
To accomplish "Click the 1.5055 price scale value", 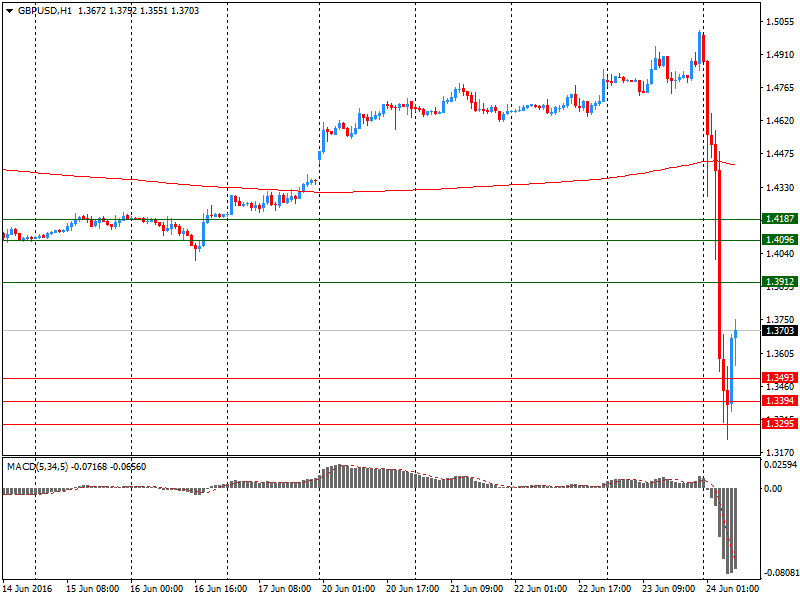I will click(x=780, y=21).
